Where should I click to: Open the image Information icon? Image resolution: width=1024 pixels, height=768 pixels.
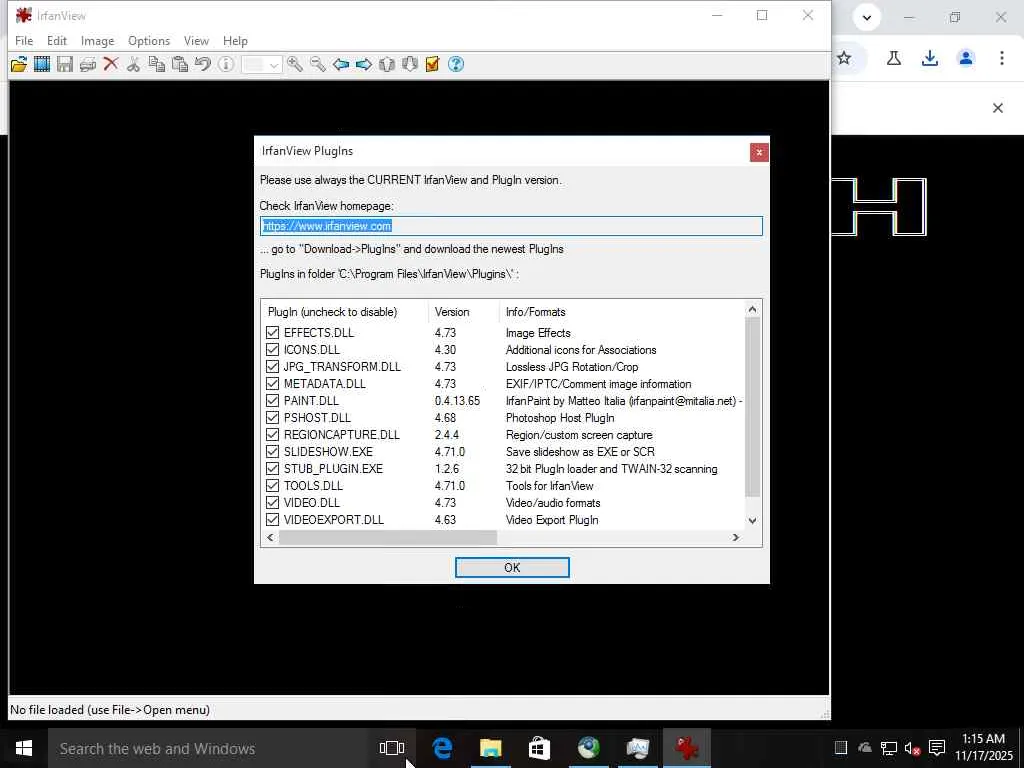pyautogui.click(x=226, y=64)
